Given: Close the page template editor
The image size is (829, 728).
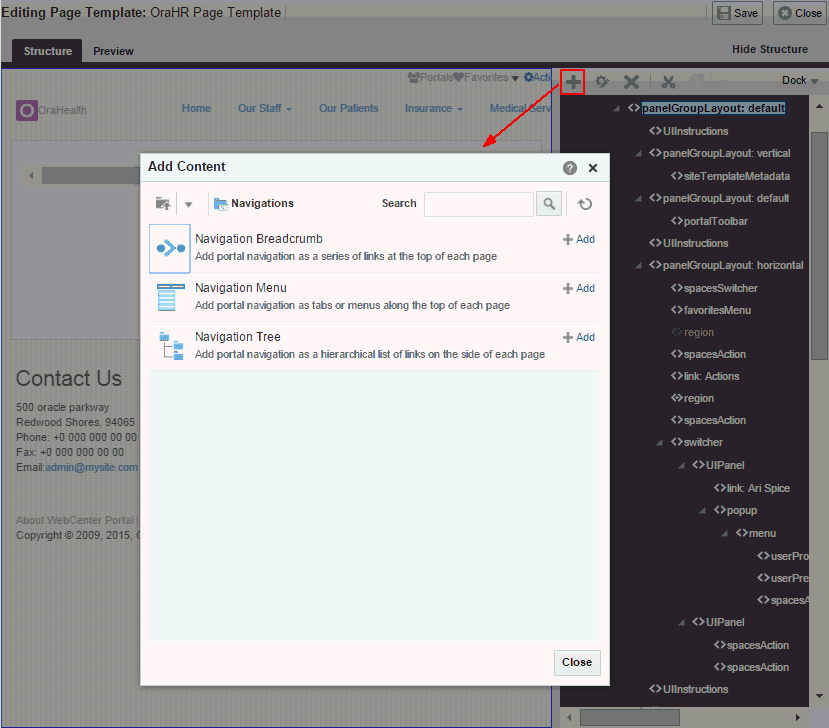Looking at the screenshot, I should tap(800, 13).
